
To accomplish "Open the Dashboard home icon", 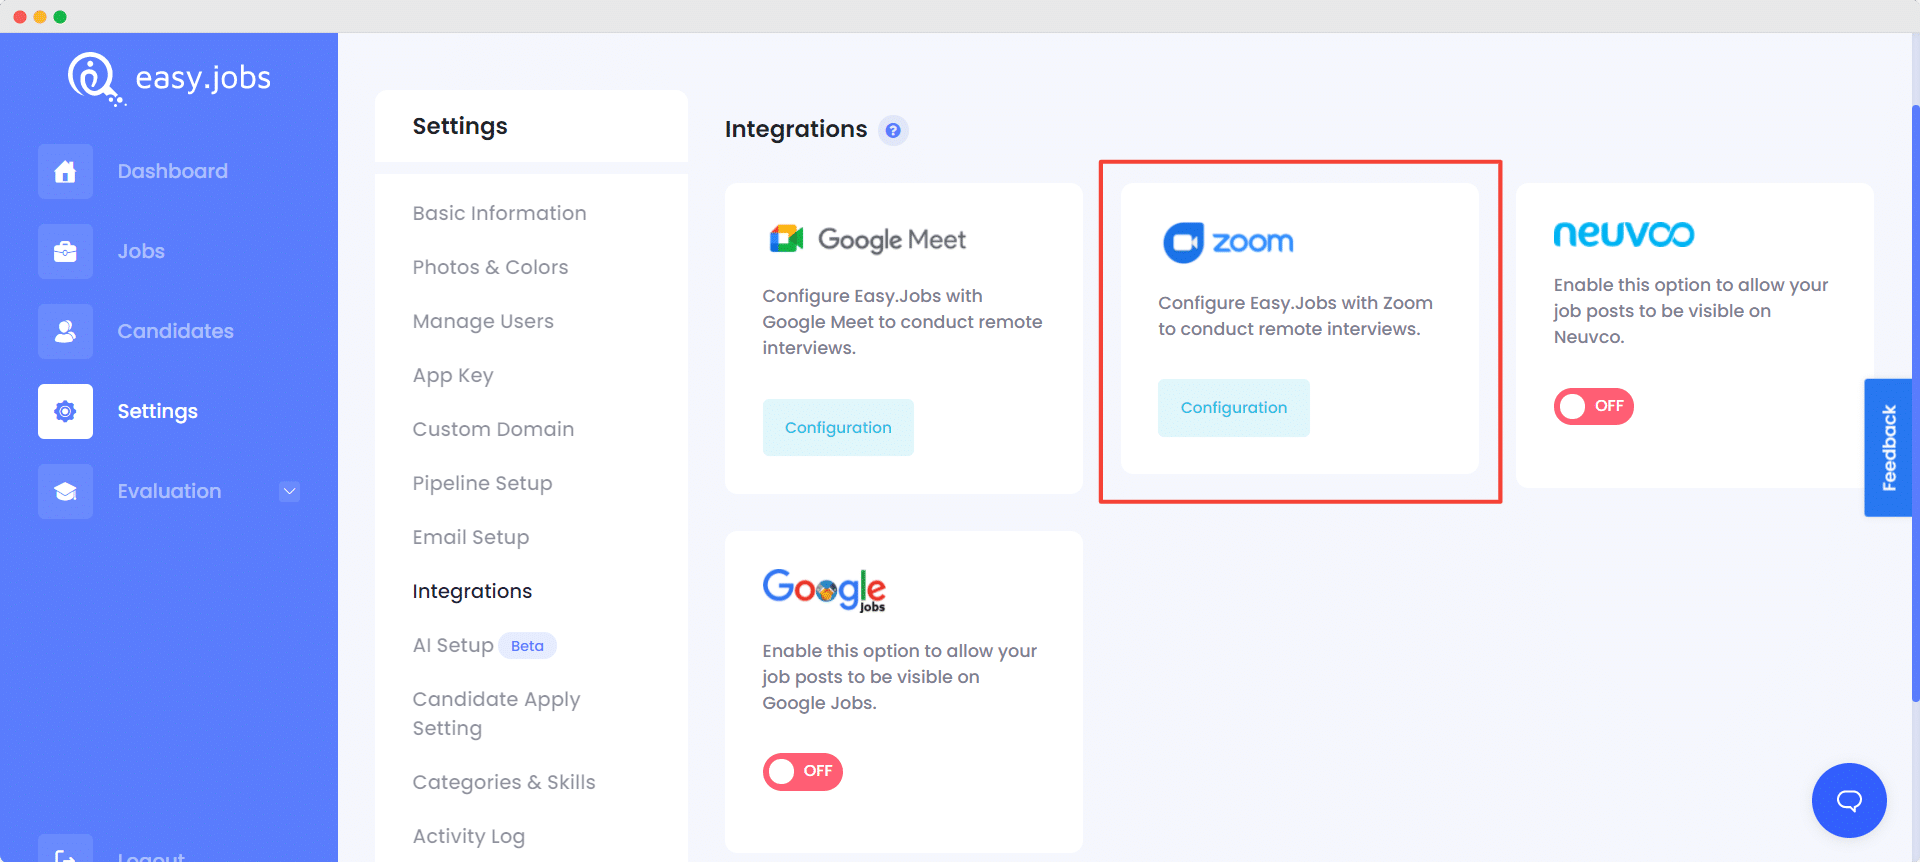I will pos(65,171).
